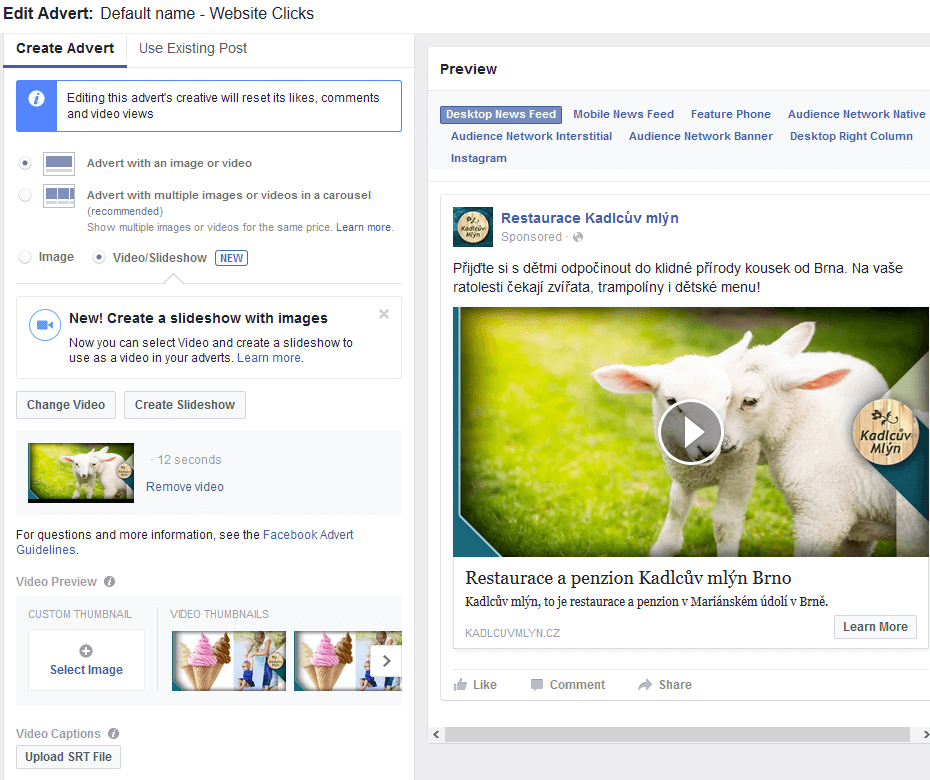Image resolution: width=930 pixels, height=780 pixels.
Task: Close the slideshow tip box
Action: coord(384,314)
